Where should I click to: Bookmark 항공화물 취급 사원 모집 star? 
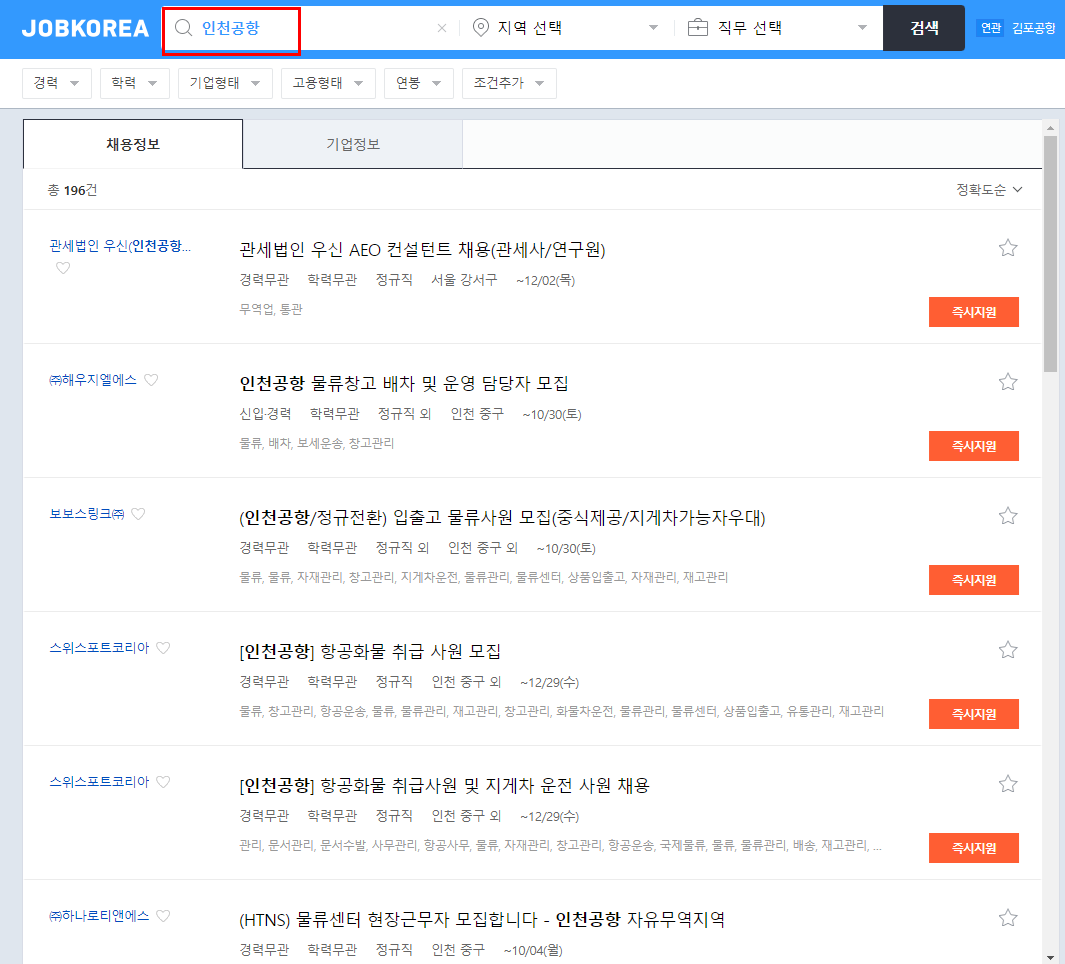point(1008,650)
